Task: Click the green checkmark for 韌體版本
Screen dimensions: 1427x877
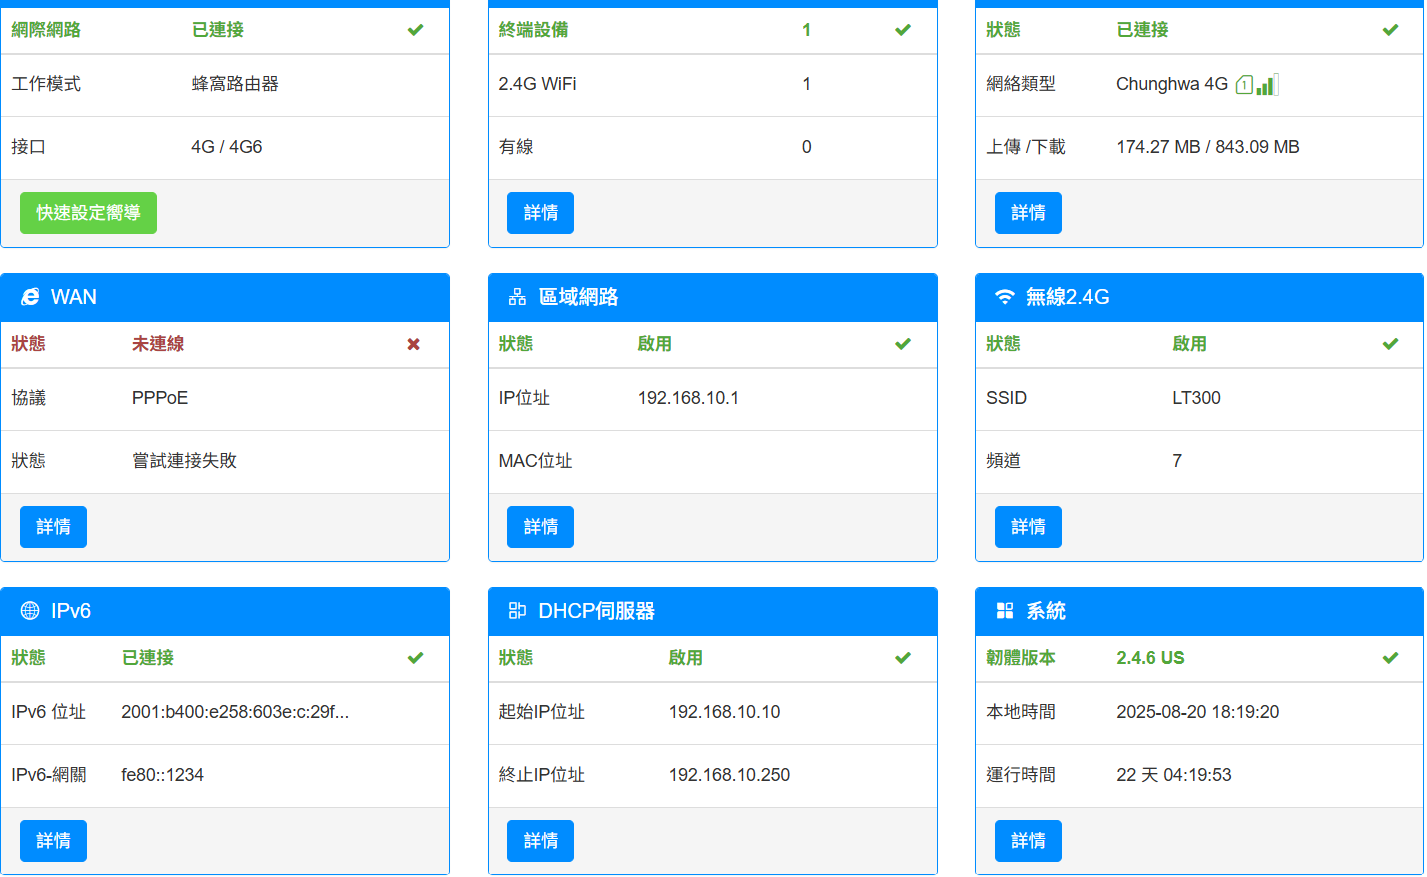Action: tap(1389, 658)
